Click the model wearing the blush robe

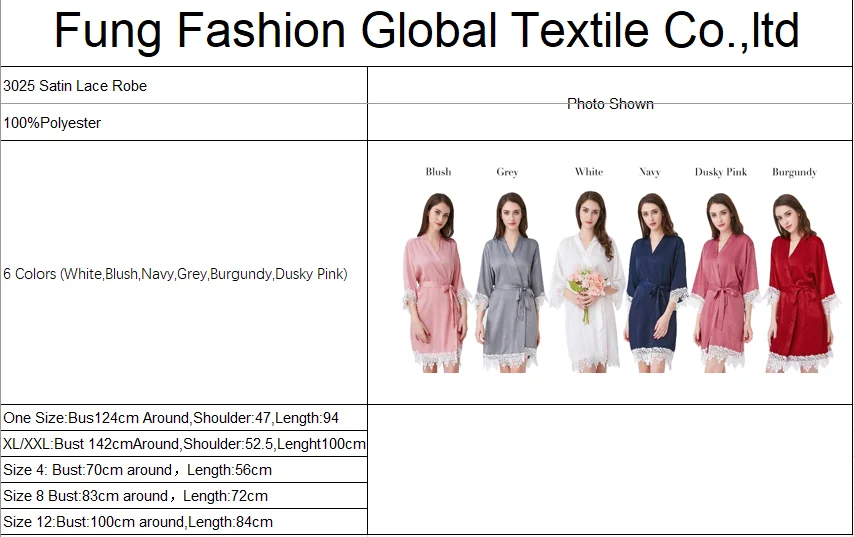pyautogui.click(x=437, y=282)
